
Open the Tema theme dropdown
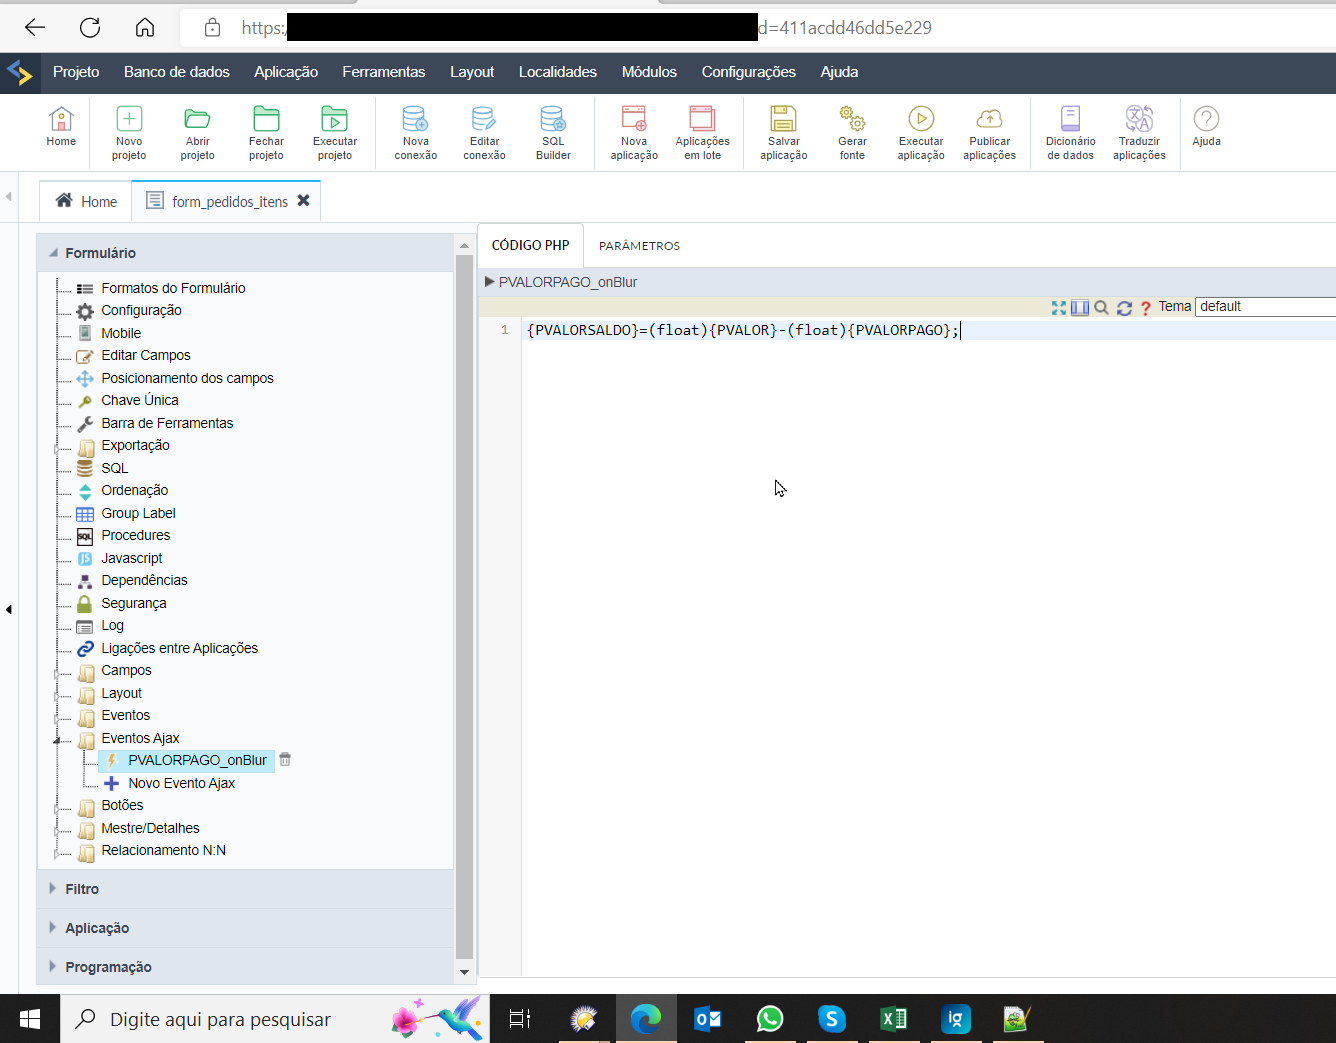1266,307
